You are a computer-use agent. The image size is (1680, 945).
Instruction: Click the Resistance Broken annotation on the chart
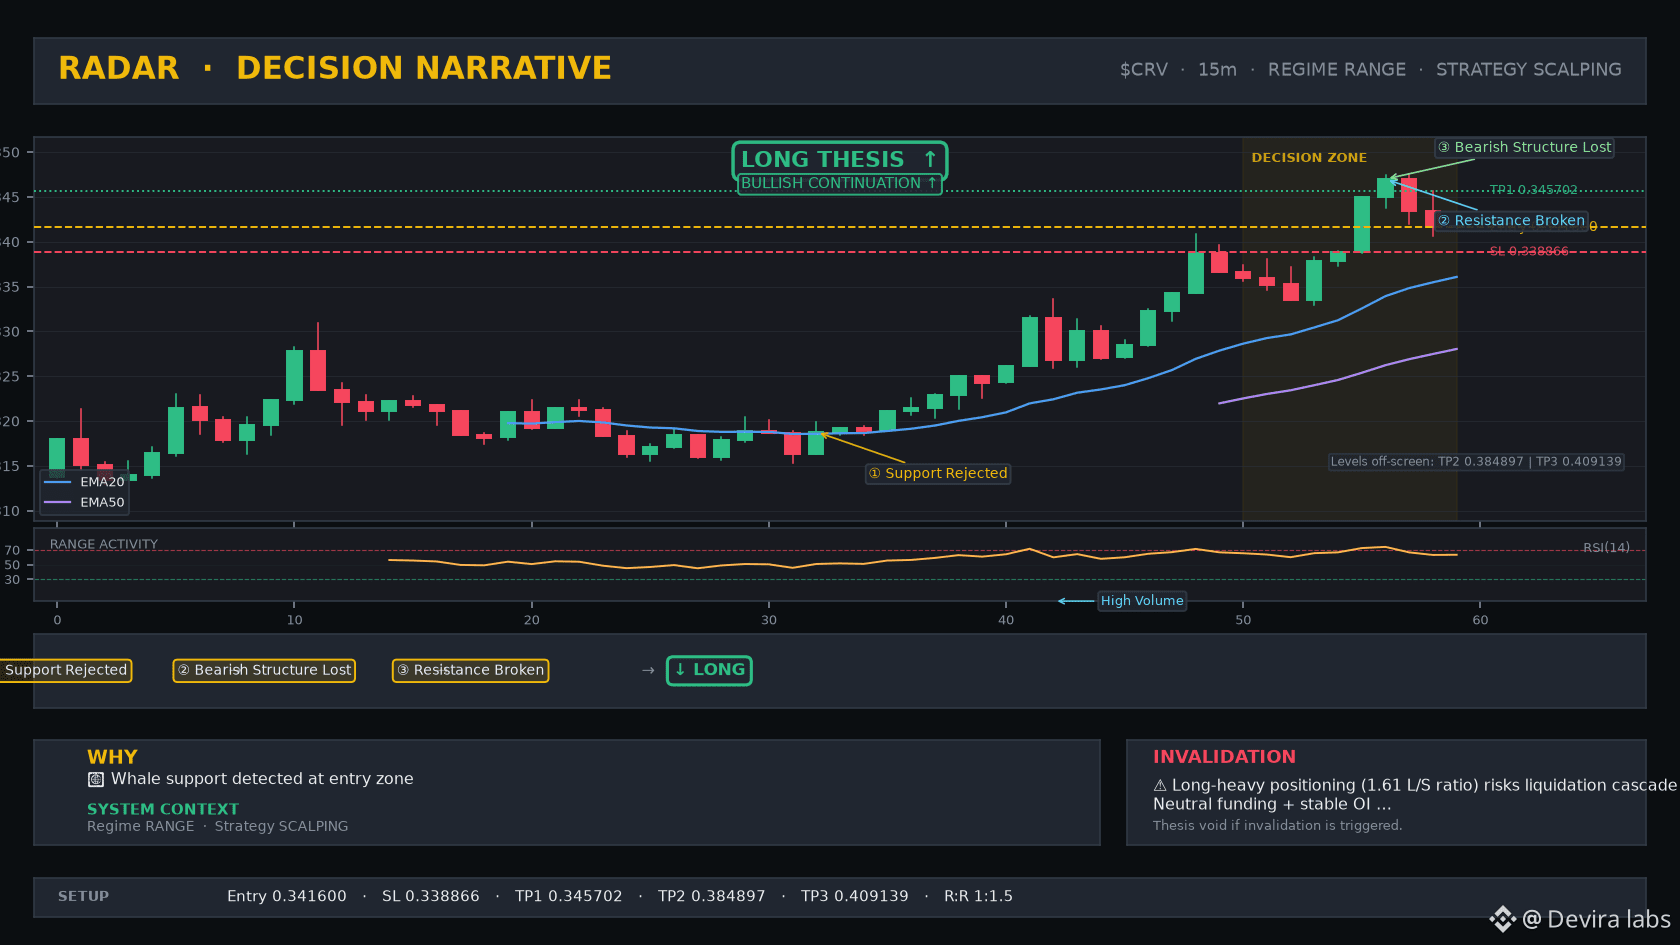[x=1511, y=220]
